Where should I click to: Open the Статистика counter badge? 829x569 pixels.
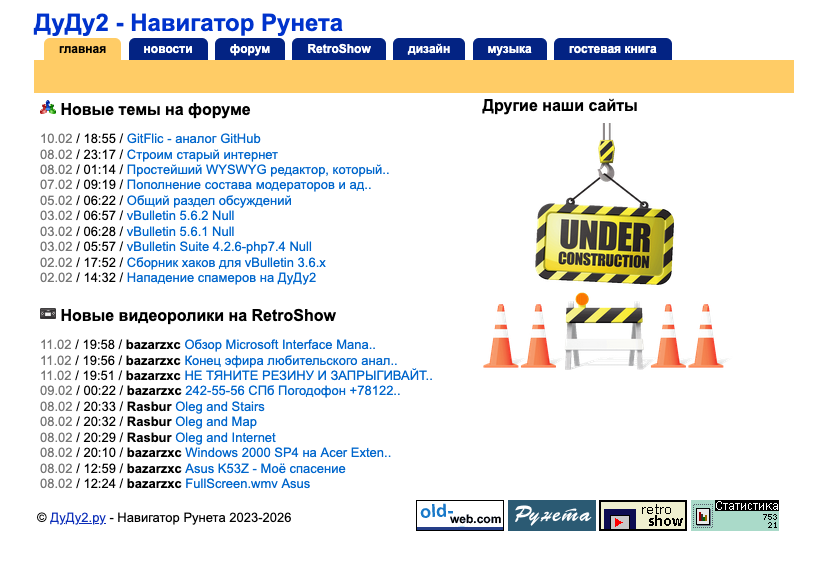[x=734, y=515]
